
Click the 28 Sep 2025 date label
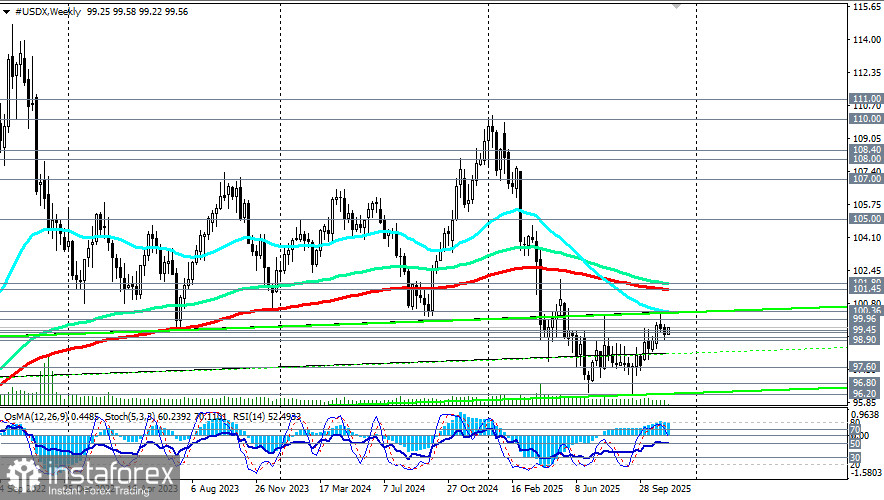[x=665, y=489]
